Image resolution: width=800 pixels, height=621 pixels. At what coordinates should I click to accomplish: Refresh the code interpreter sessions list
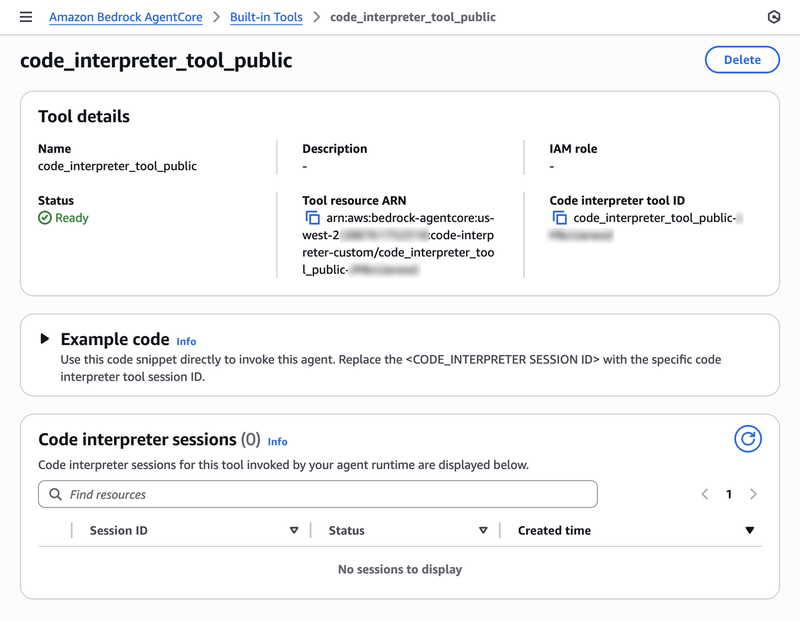click(748, 439)
